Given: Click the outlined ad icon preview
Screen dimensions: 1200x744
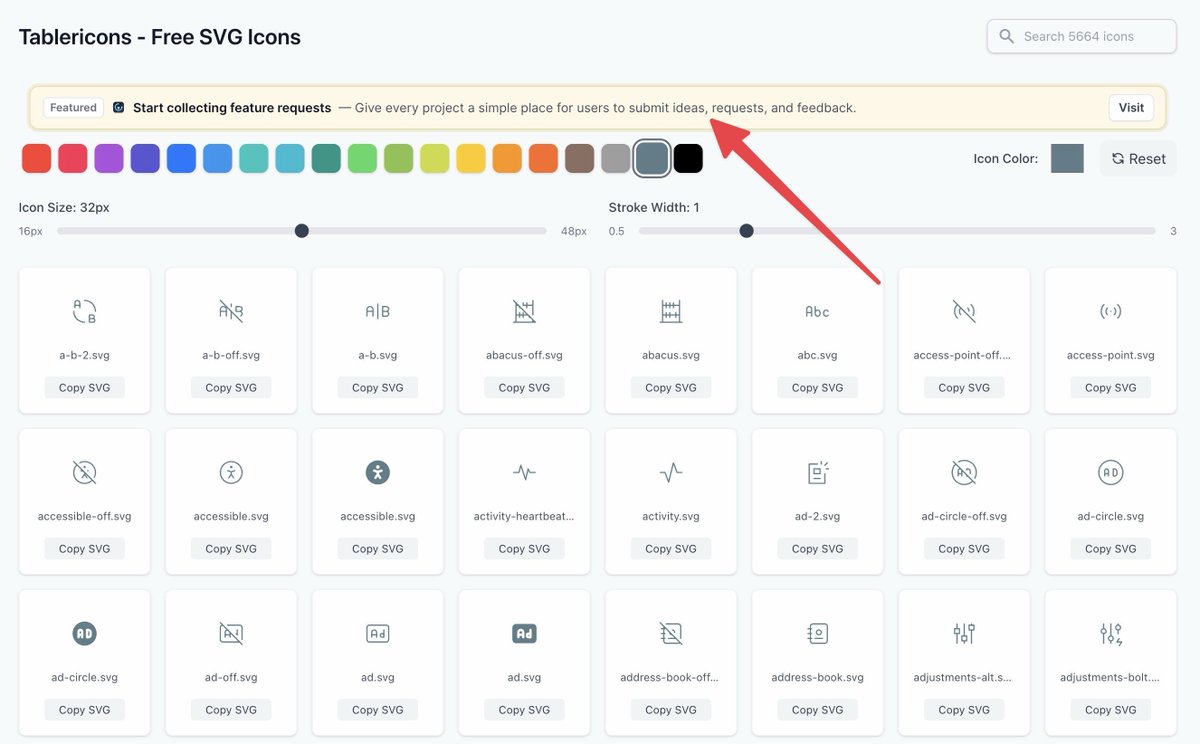Looking at the screenshot, I should click(378, 633).
